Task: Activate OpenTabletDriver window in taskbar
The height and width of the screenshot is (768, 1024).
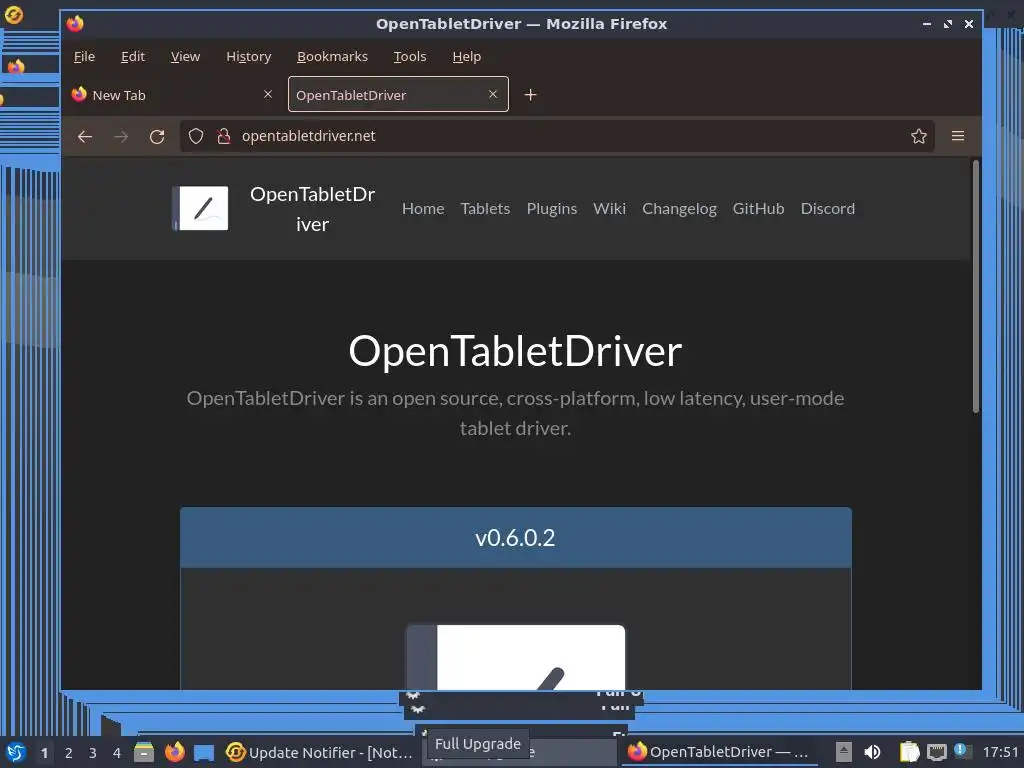Action: 721,752
